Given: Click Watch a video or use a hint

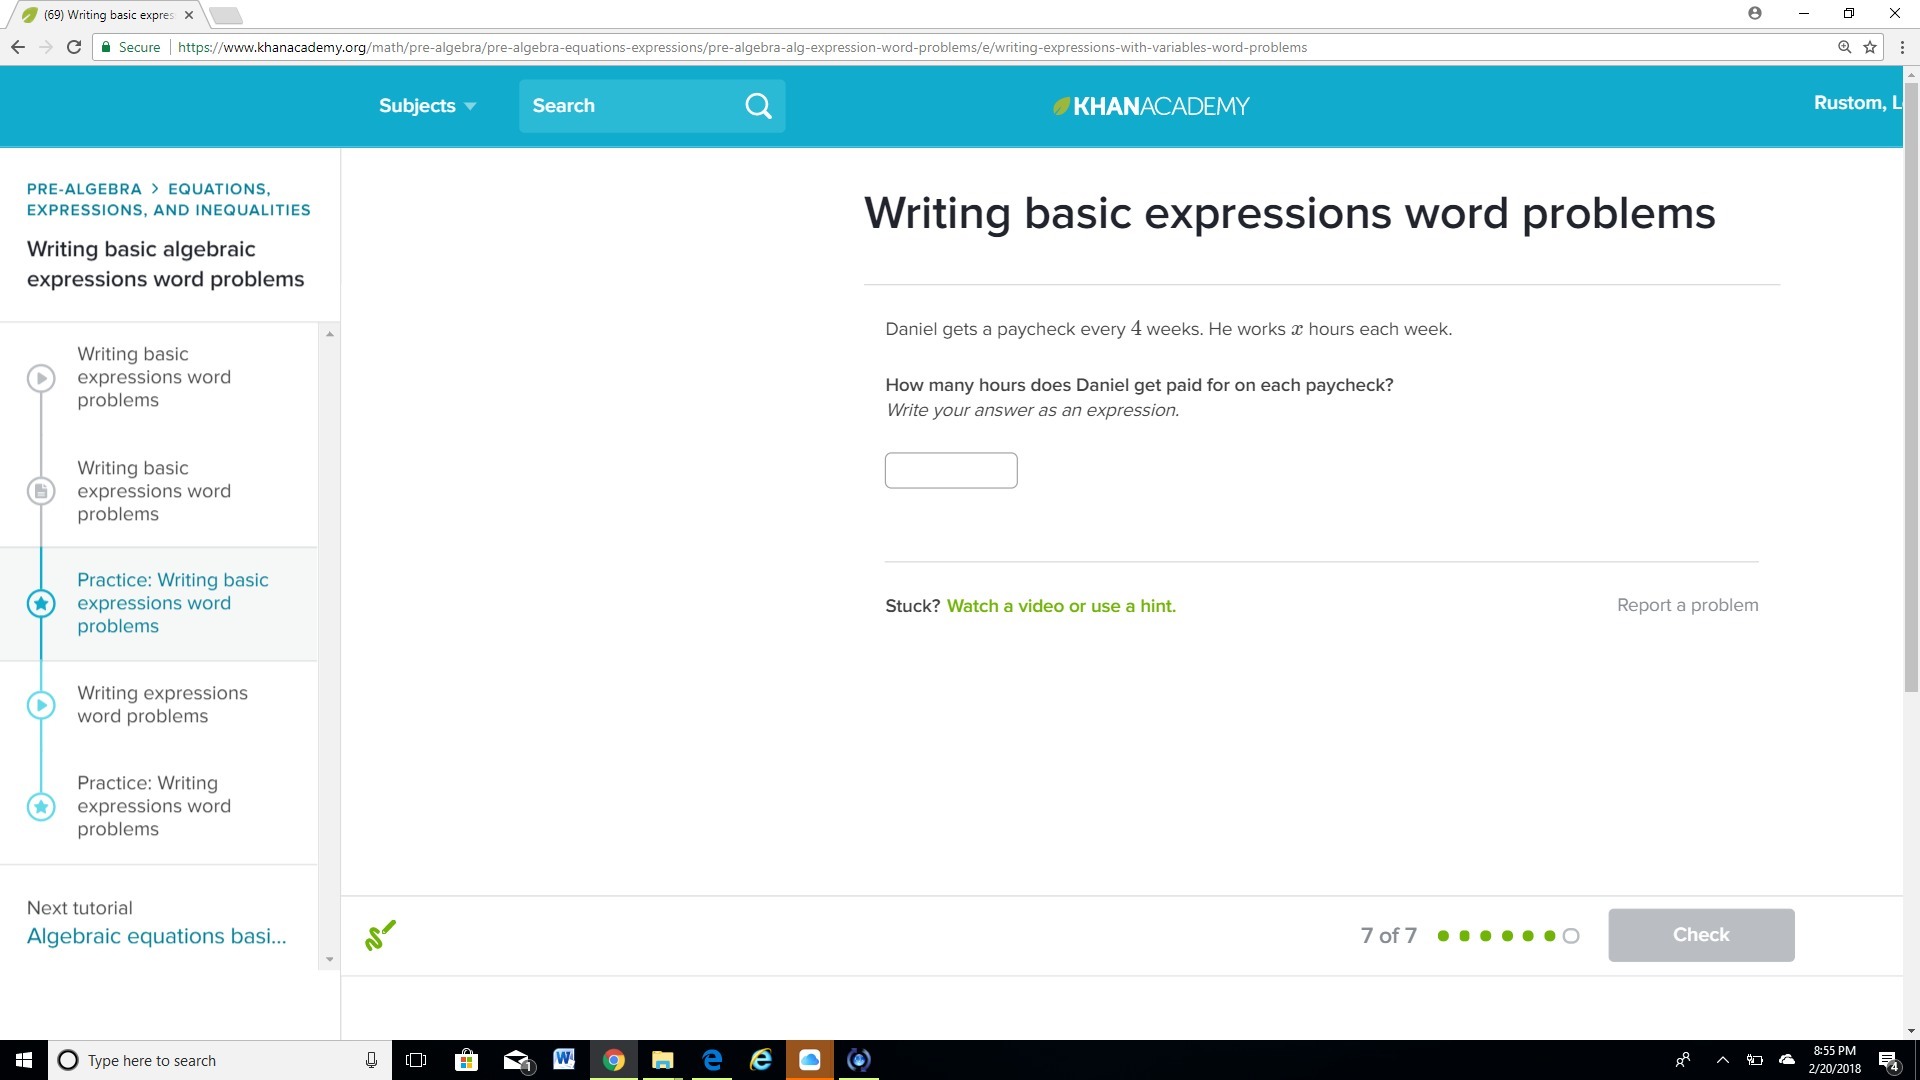Looking at the screenshot, I should (1061, 606).
